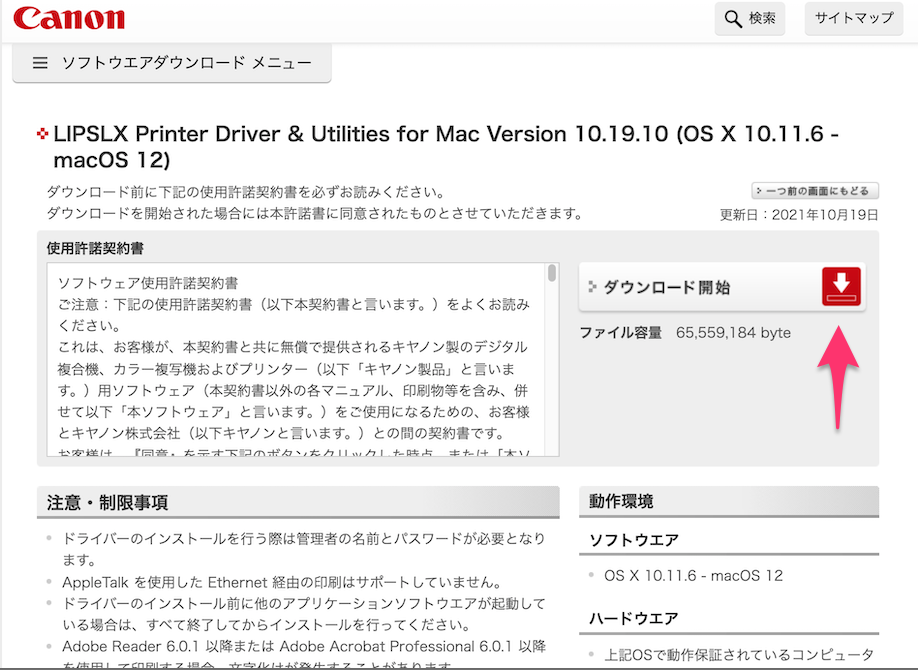Viewport: 918px width, 670px height.
Task: Click the Canon logo
Action: 69,18
